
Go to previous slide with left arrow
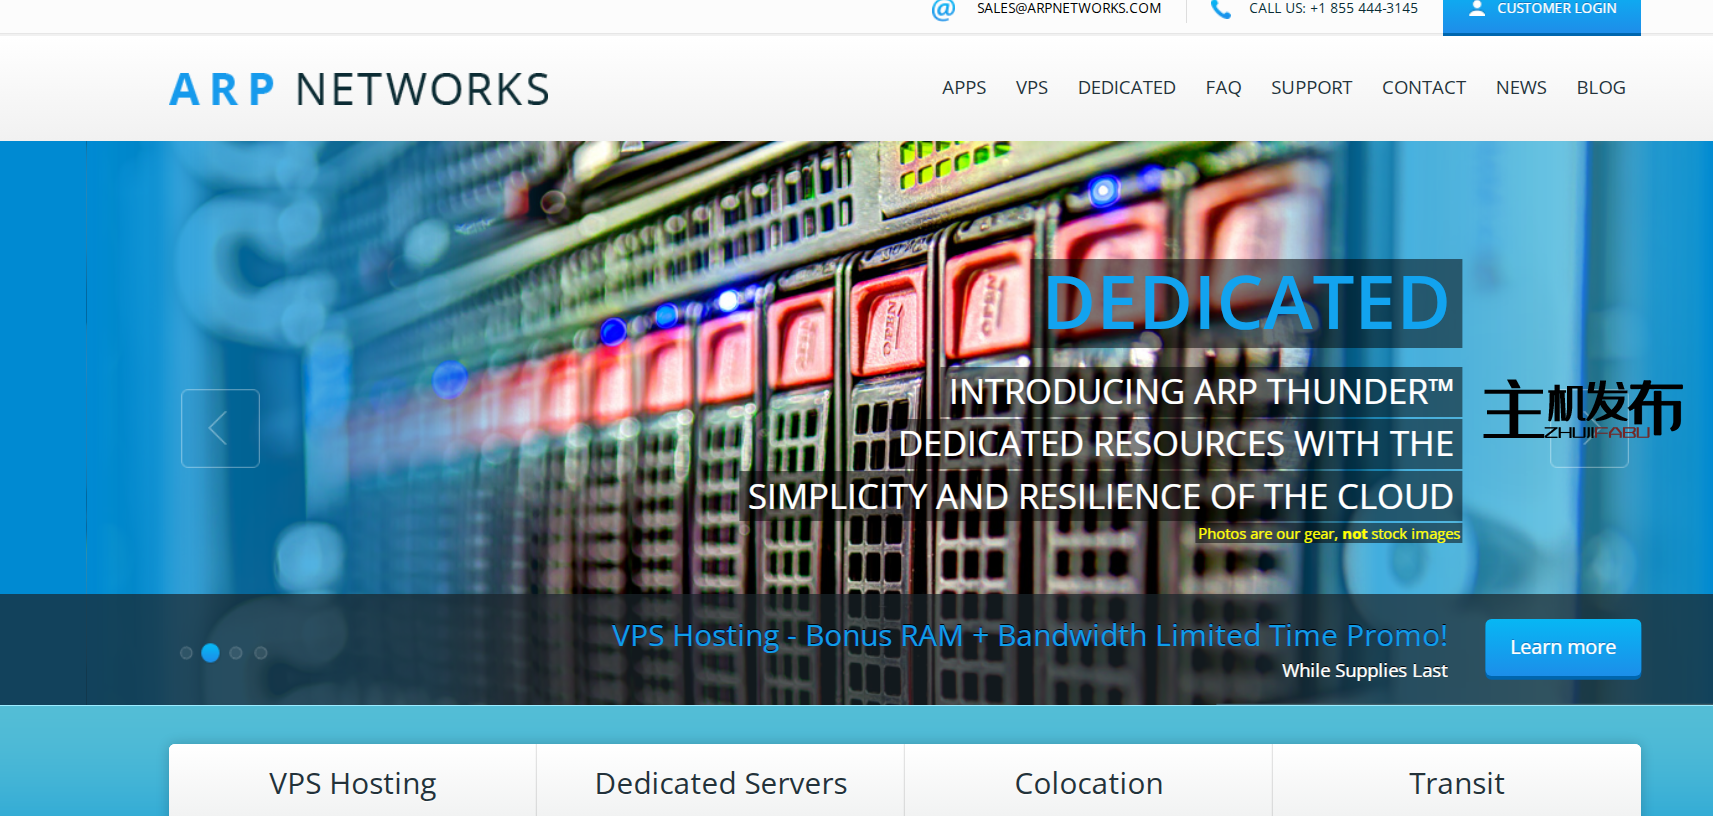(220, 428)
